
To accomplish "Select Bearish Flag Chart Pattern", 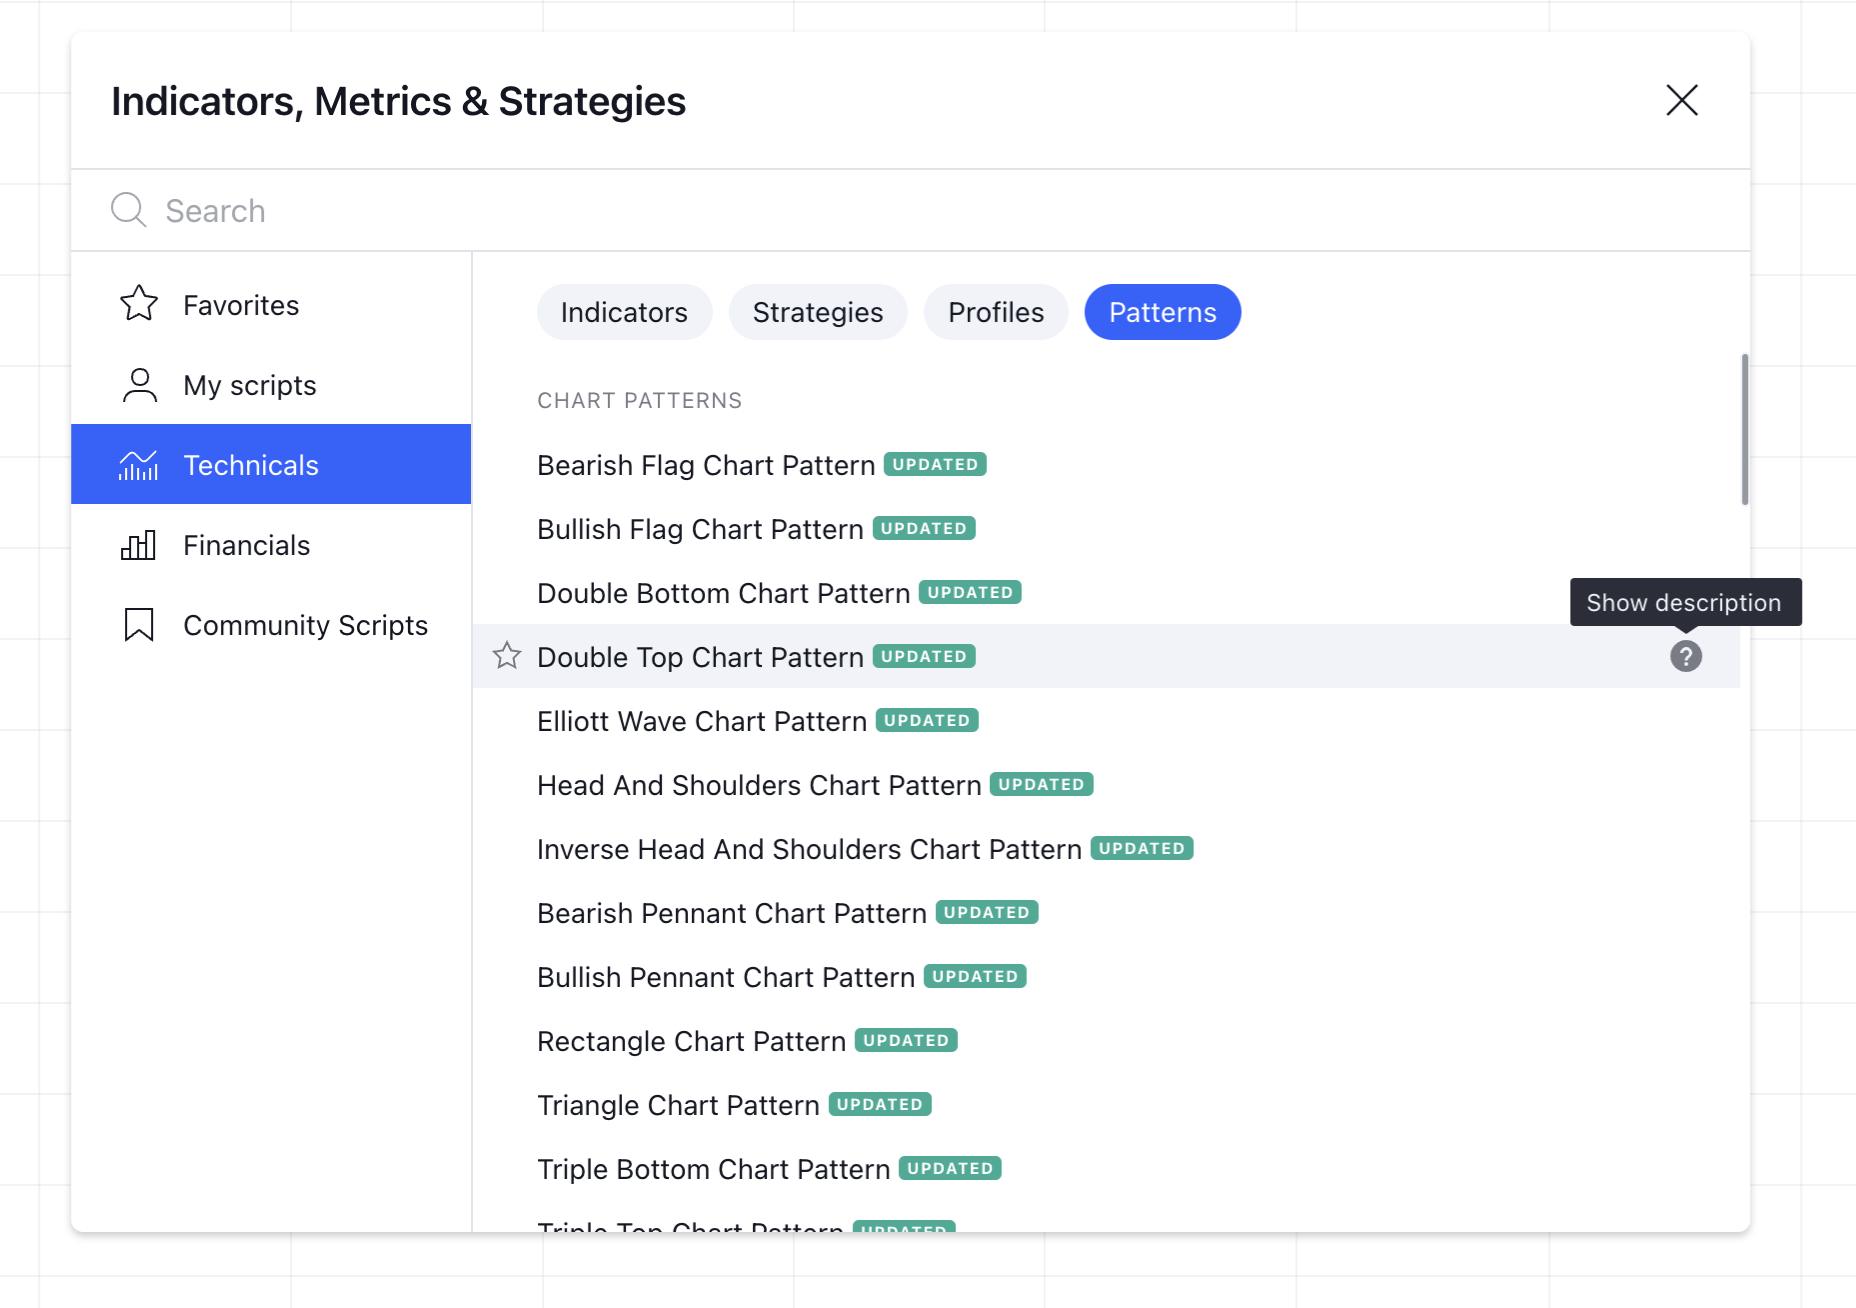I will tap(705, 464).
